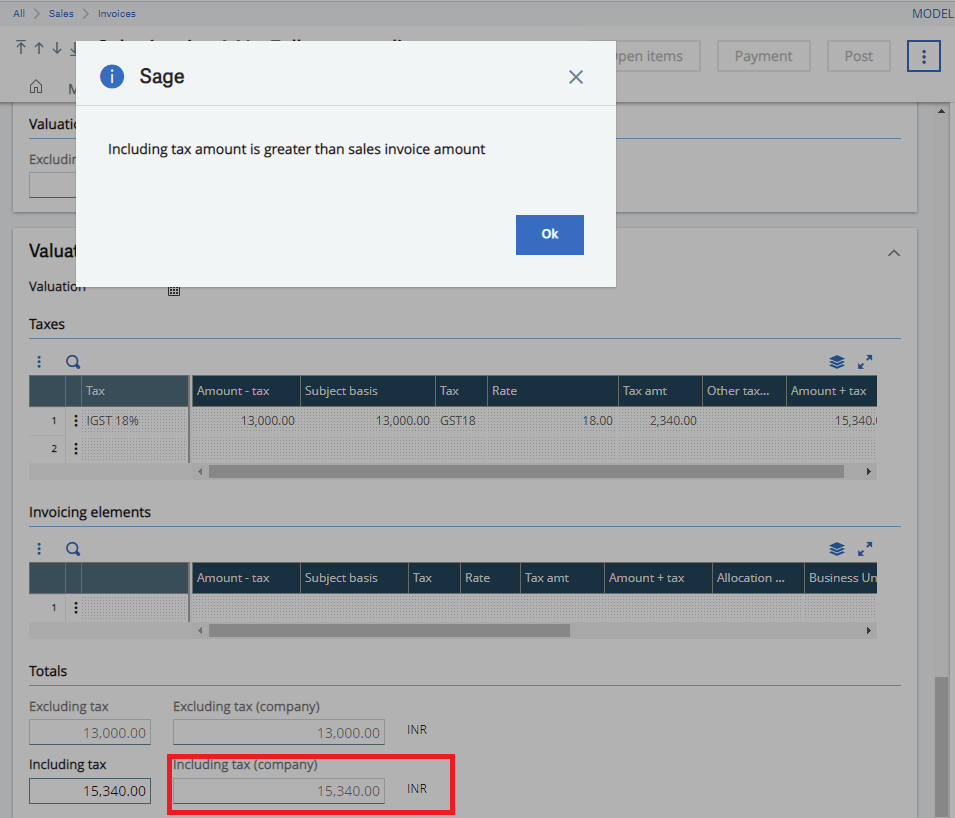Screen dimensions: 955x818
Task: Click the blue info icon in Sage dialog
Action: pos(112,77)
